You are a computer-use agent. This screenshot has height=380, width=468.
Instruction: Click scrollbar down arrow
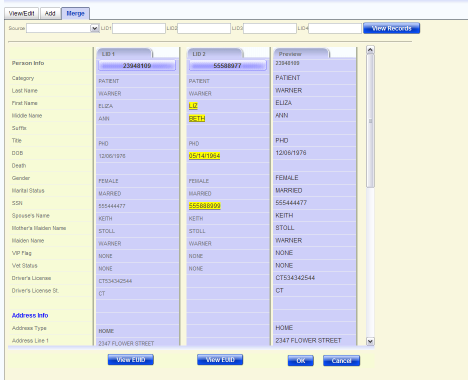coord(370,341)
